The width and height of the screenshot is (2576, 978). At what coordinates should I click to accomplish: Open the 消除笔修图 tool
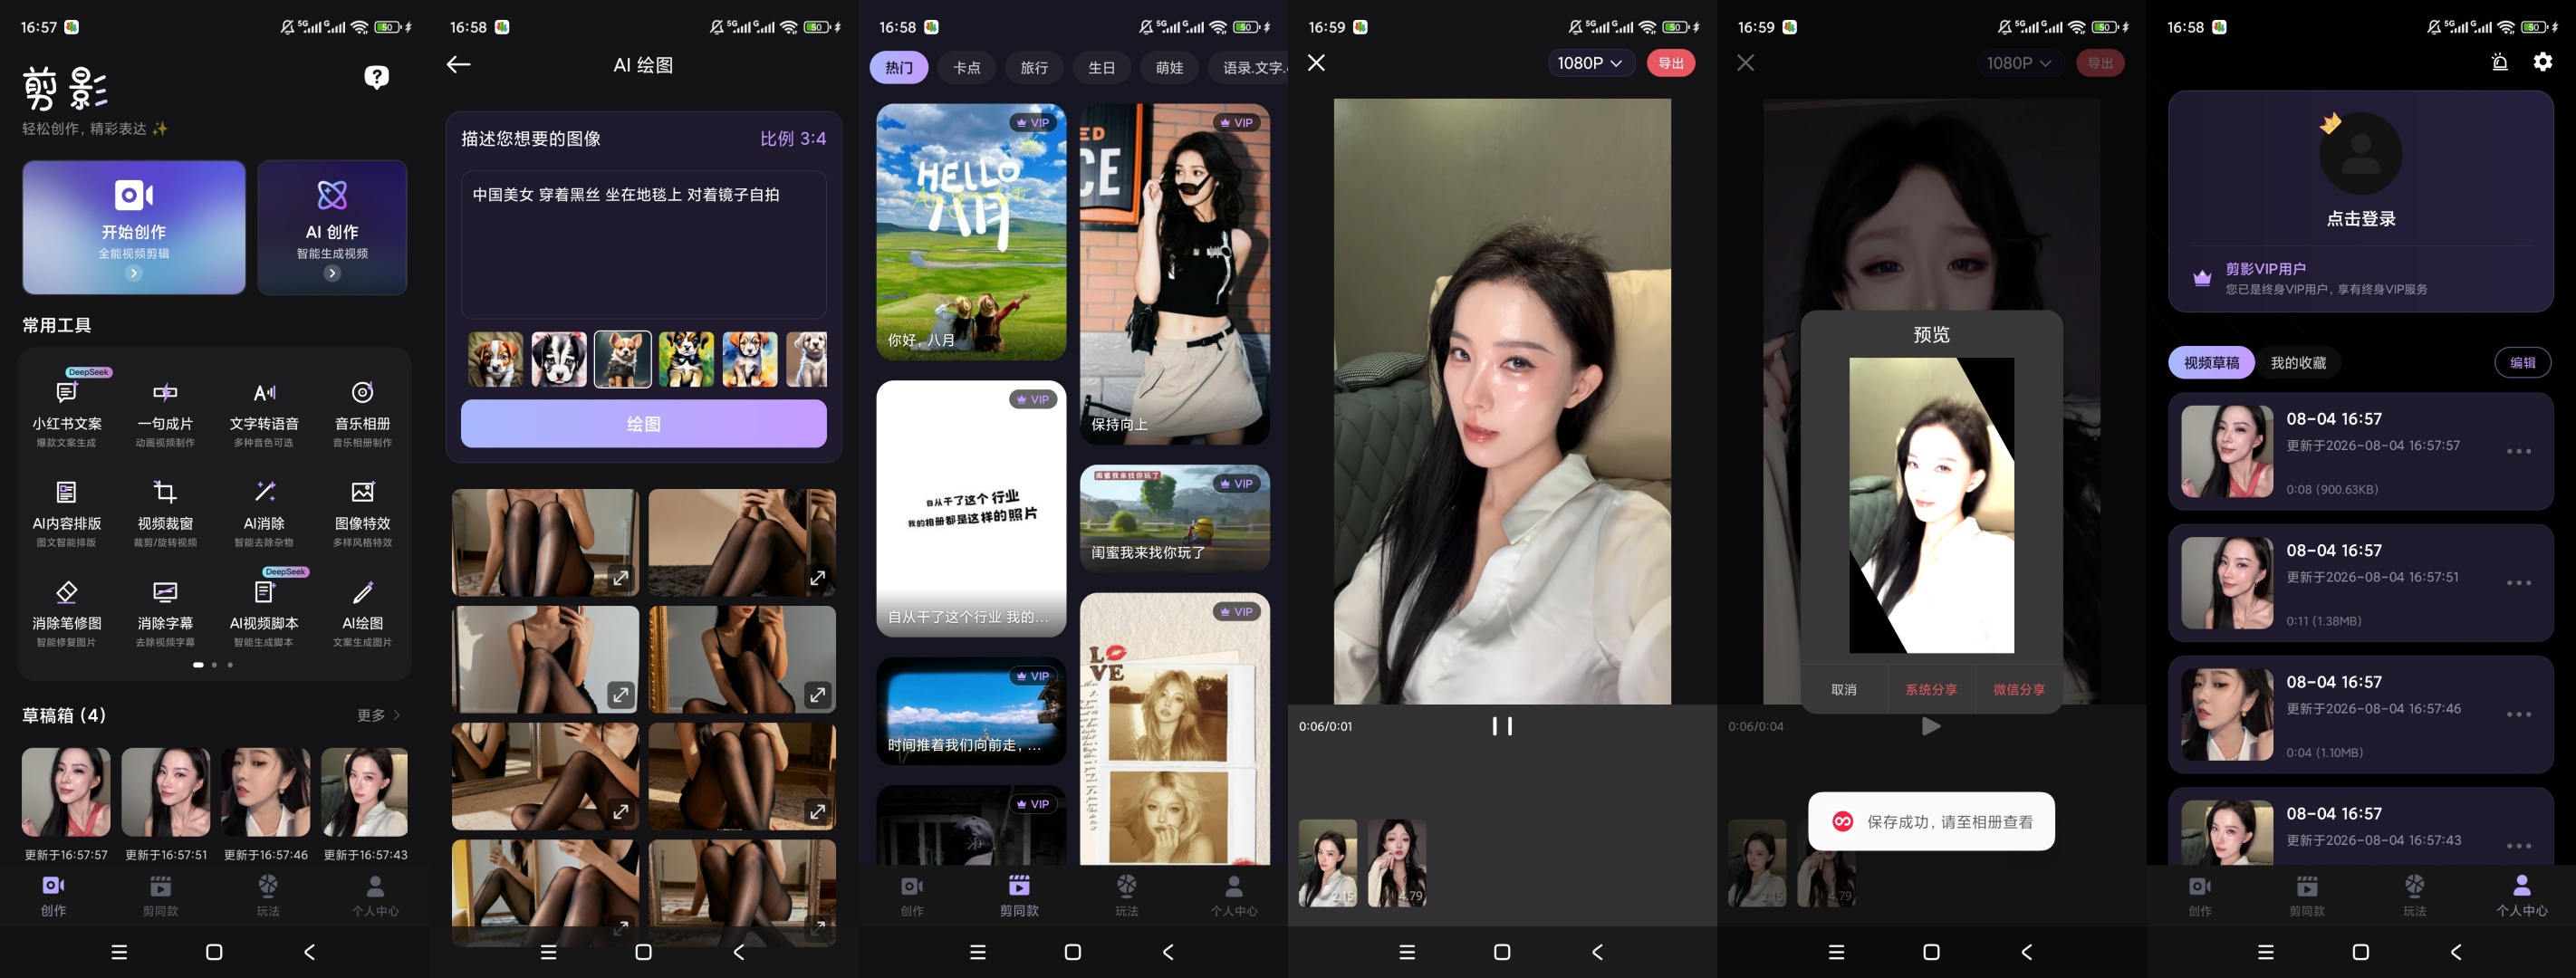tap(67, 614)
